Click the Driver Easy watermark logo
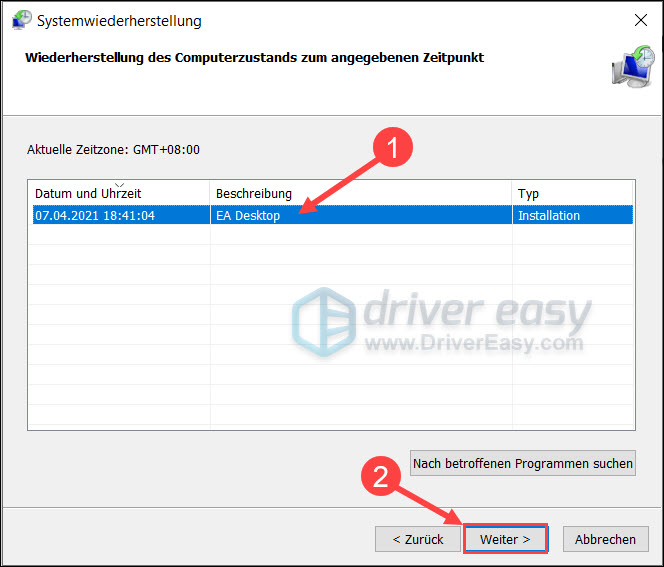 click(324, 318)
